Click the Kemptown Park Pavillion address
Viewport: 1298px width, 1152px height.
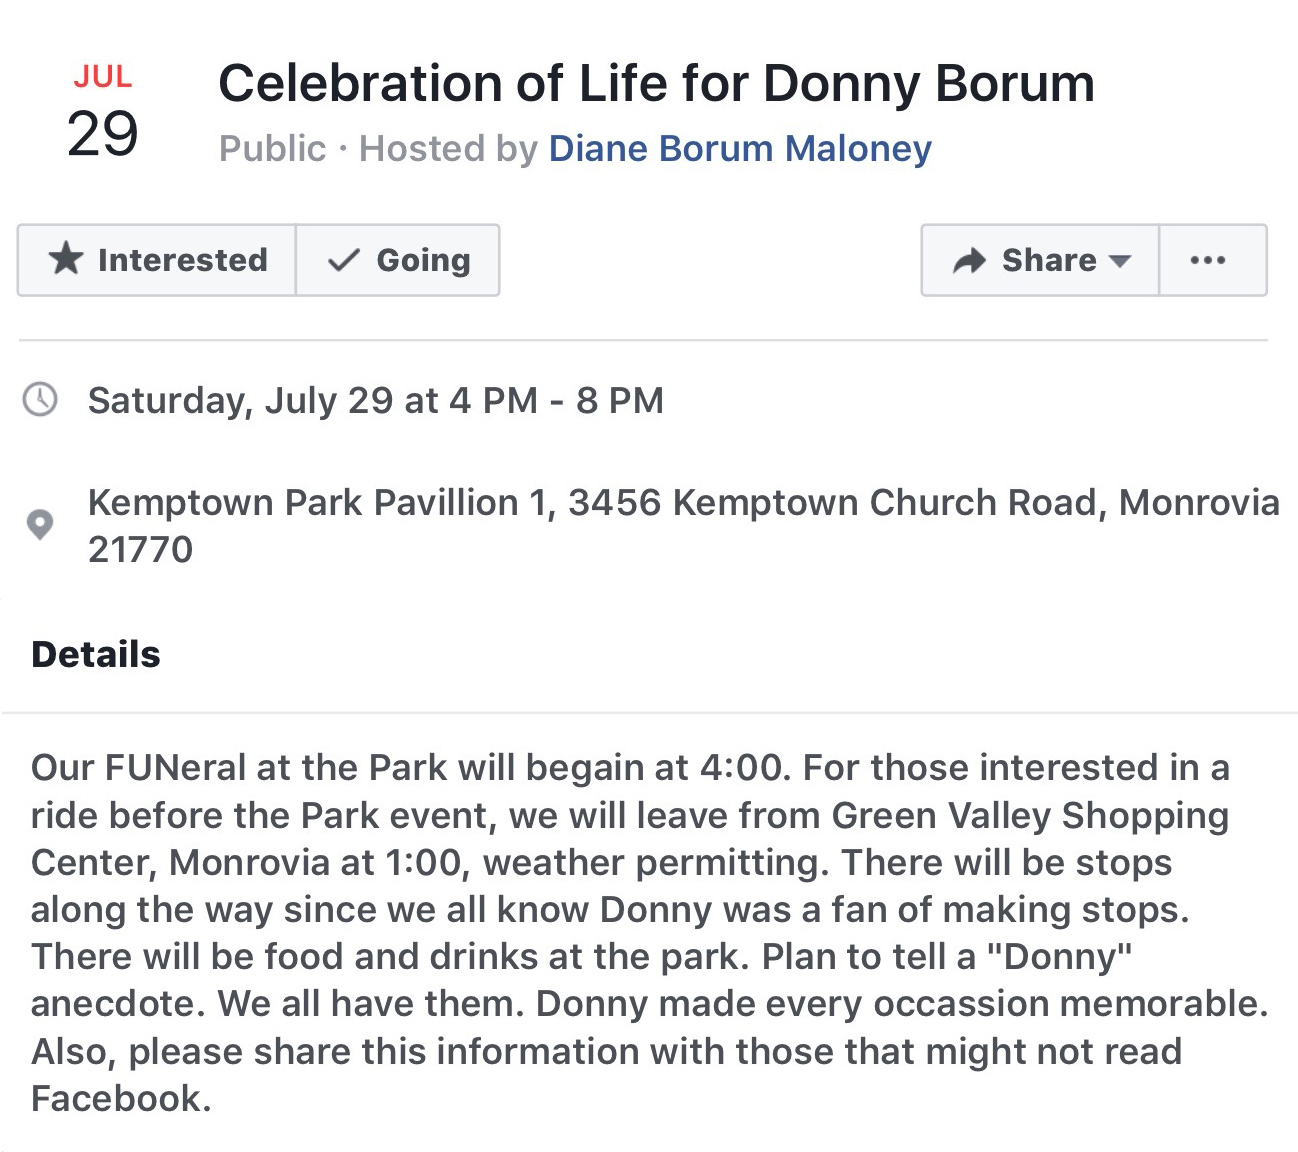tap(684, 525)
